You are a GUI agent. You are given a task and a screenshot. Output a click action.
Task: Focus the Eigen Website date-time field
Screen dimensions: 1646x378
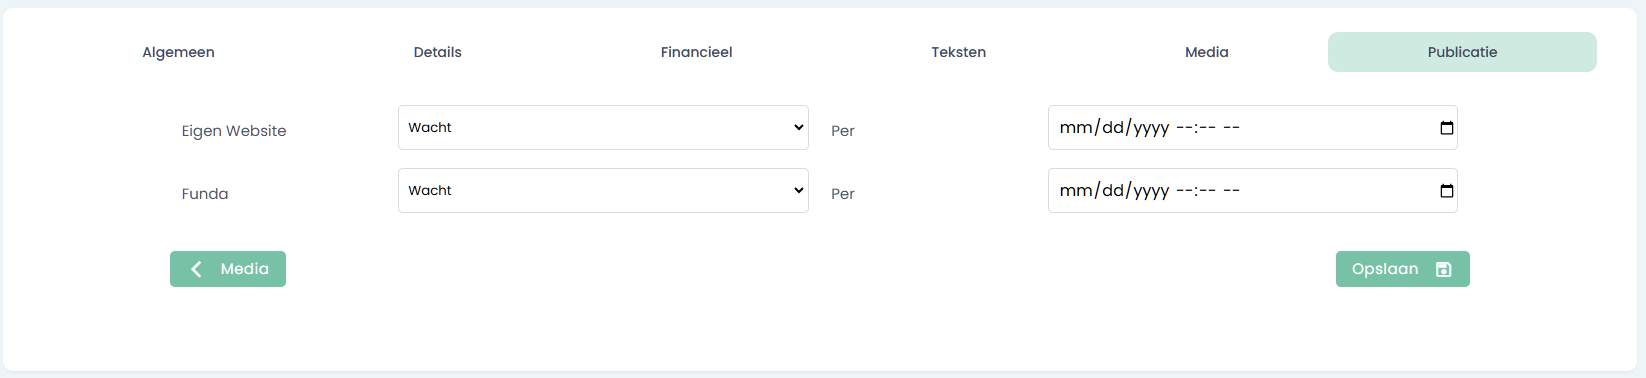click(x=1252, y=128)
